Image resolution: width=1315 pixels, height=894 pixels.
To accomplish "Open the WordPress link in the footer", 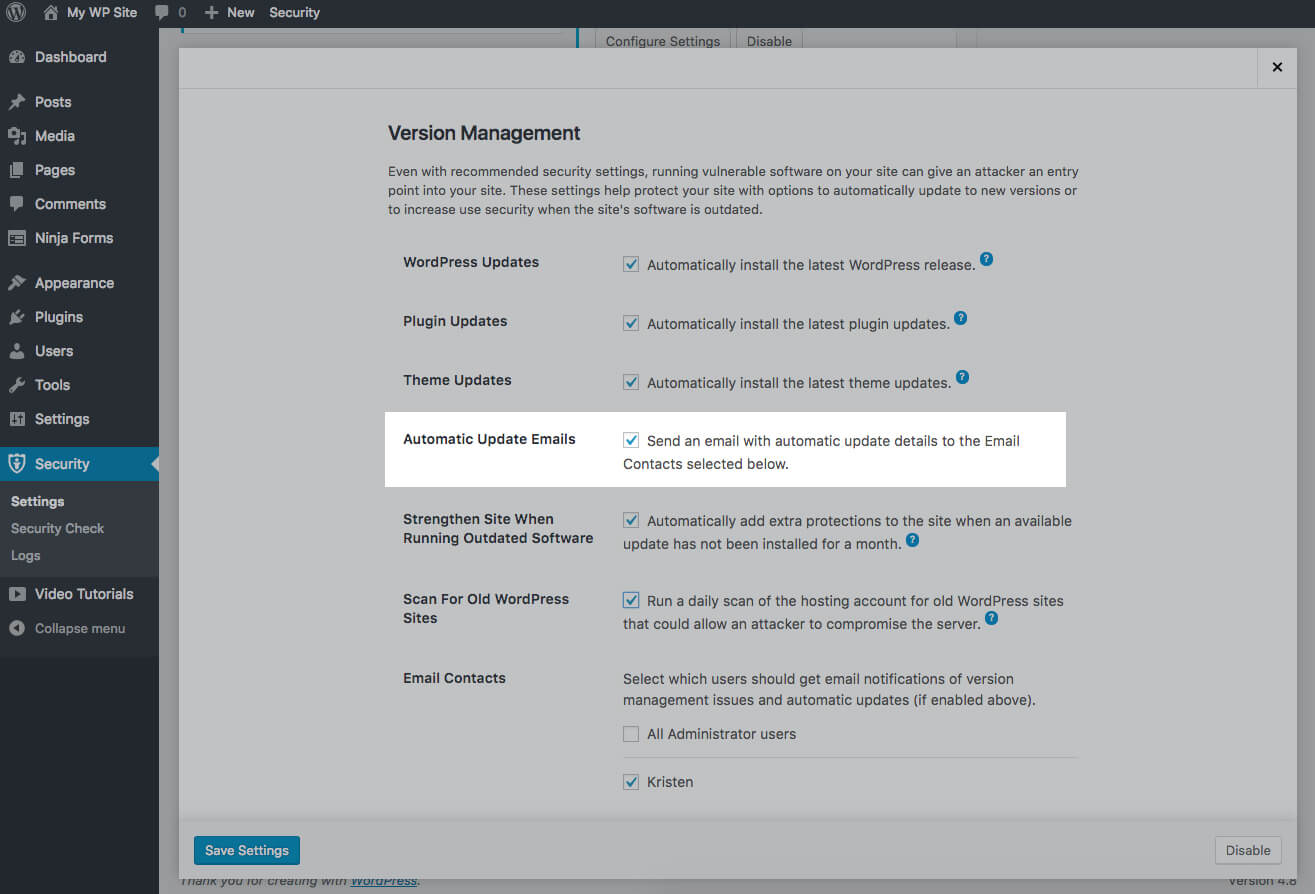I will [x=384, y=881].
